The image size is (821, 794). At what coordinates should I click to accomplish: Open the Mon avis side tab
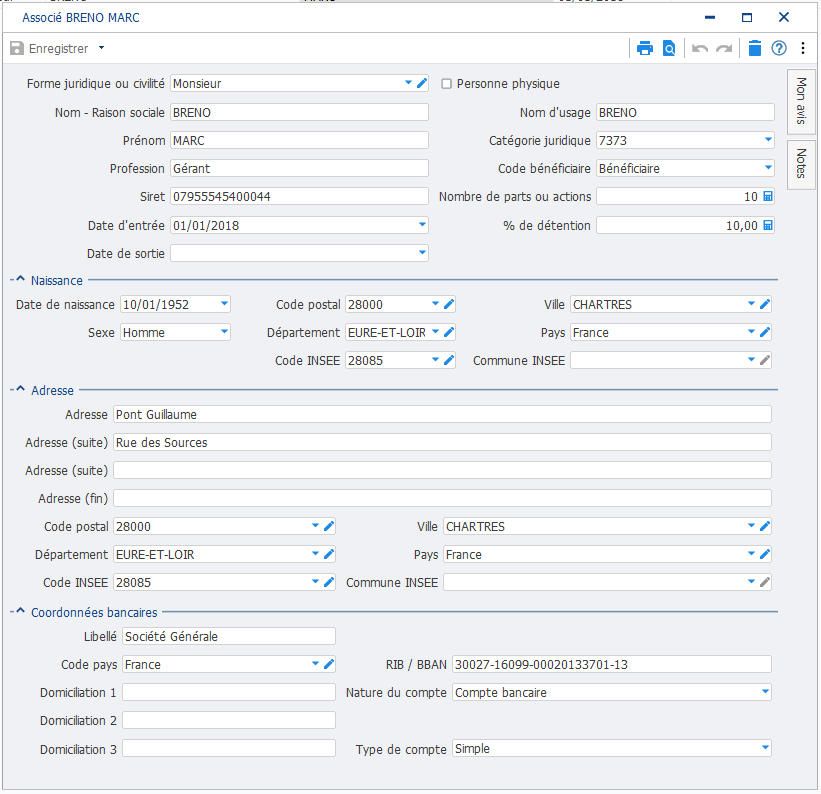coord(801,103)
